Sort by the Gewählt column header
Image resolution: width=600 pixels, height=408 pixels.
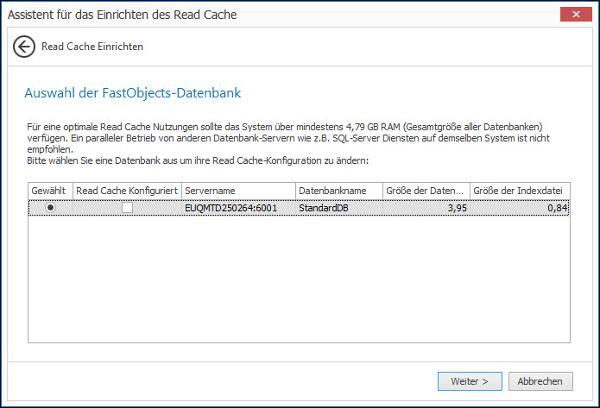(x=51, y=191)
